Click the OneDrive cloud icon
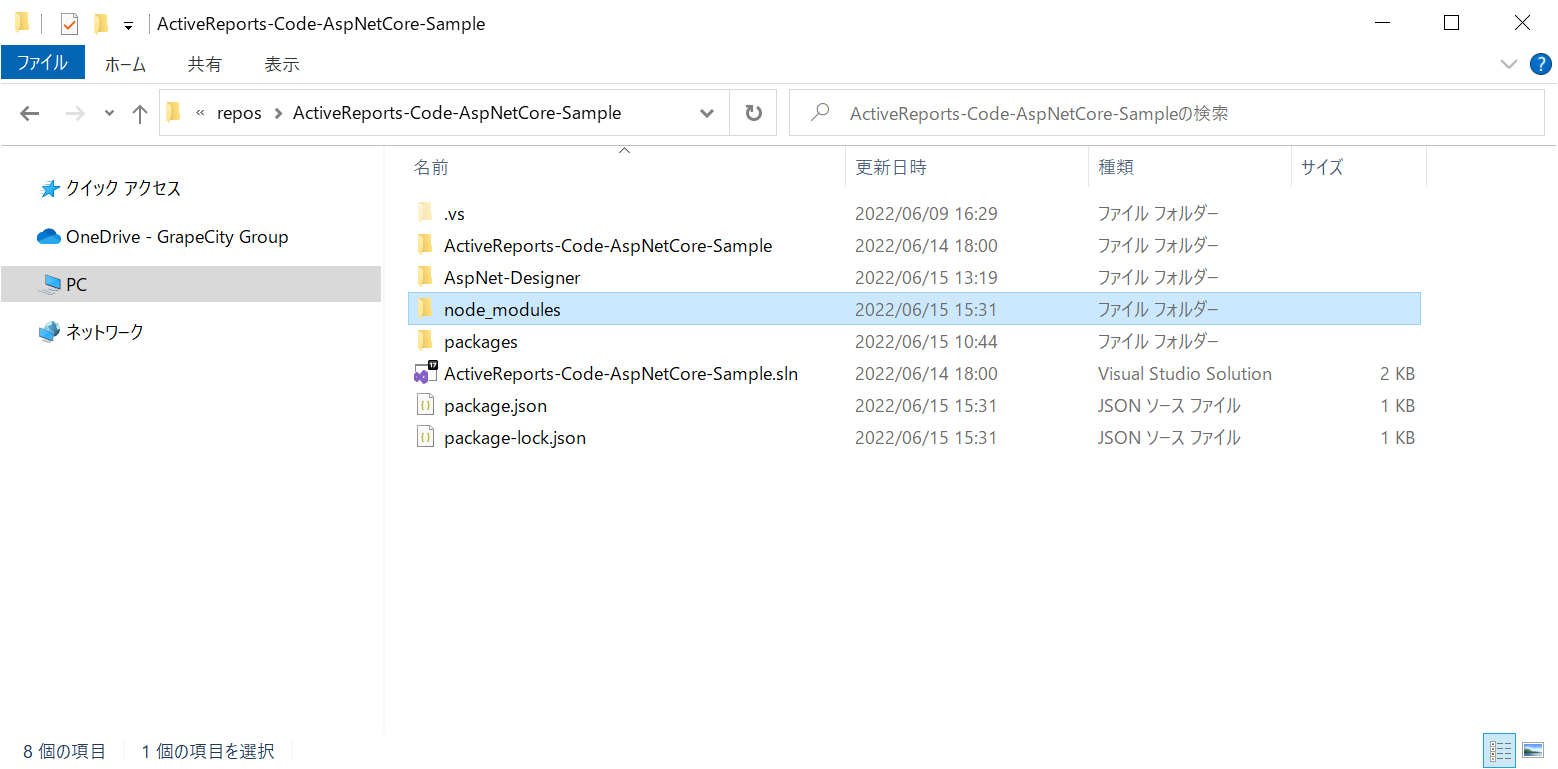Viewport: 1558px width, 769px height. tap(49, 237)
